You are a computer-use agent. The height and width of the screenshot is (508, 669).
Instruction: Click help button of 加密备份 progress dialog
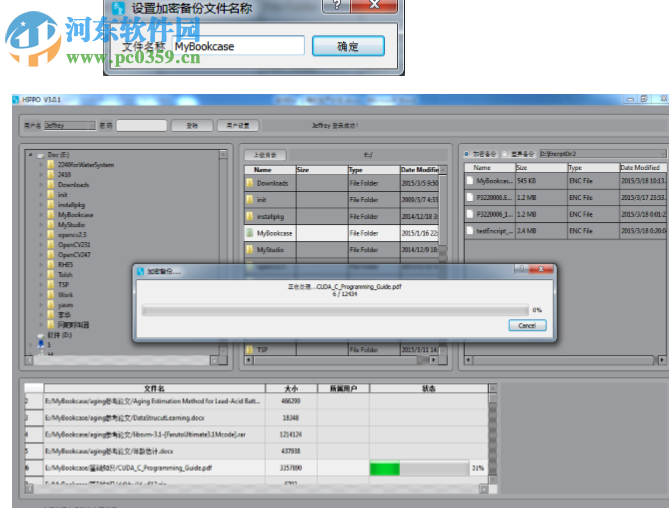(521, 269)
